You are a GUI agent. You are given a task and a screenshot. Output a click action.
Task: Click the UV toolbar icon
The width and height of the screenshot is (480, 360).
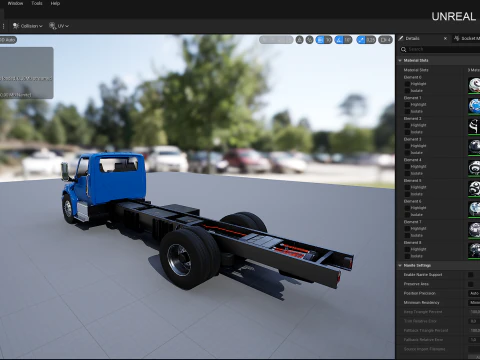(x=53, y=26)
